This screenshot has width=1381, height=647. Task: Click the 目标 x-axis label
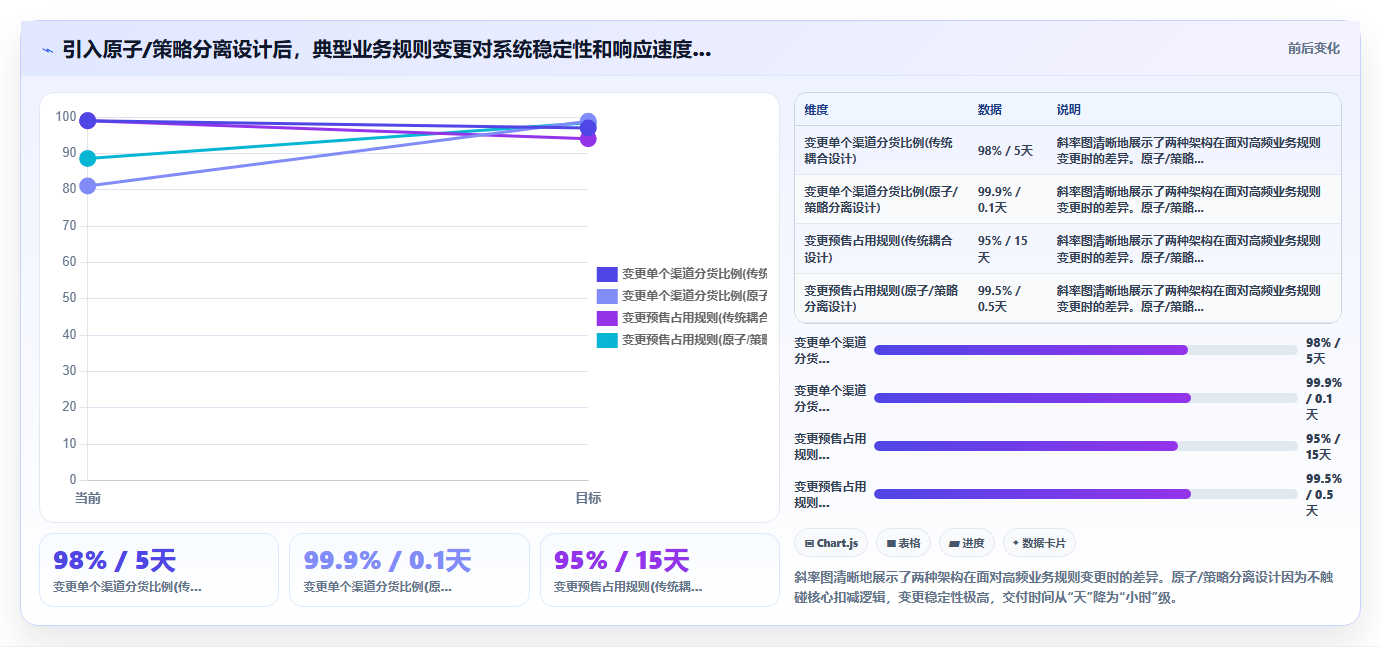pyautogui.click(x=588, y=498)
